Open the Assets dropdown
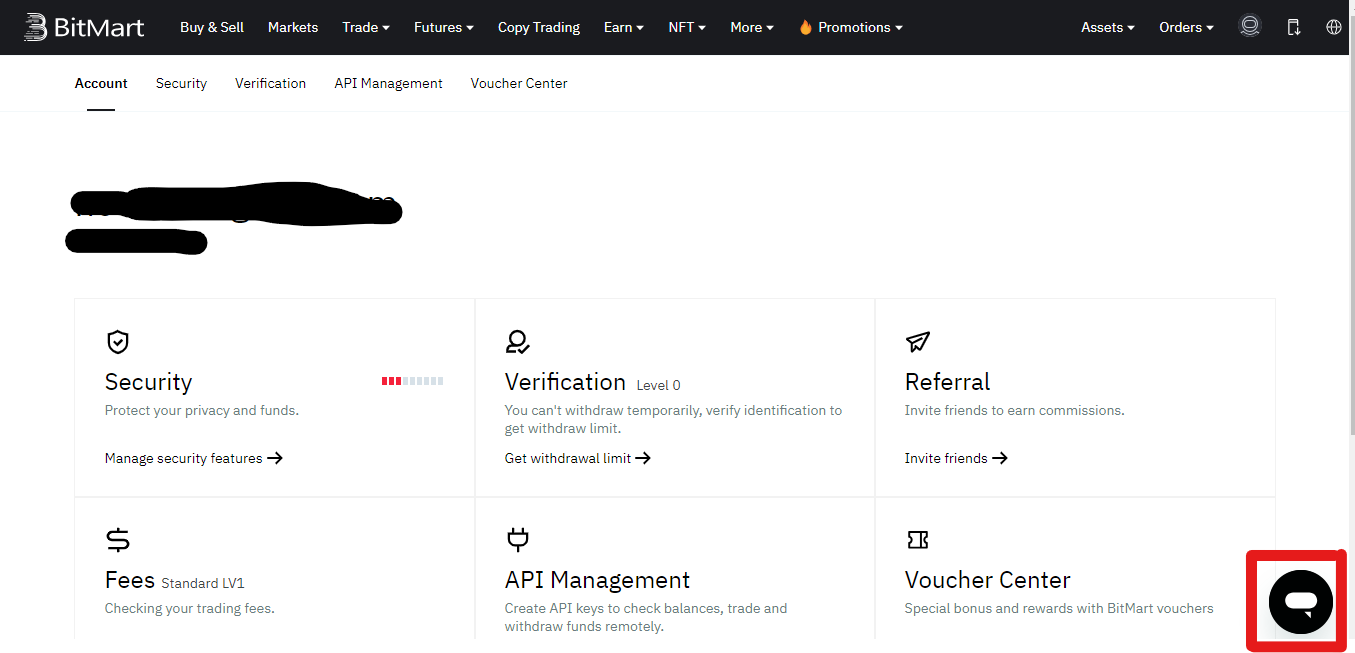 tap(1108, 27)
